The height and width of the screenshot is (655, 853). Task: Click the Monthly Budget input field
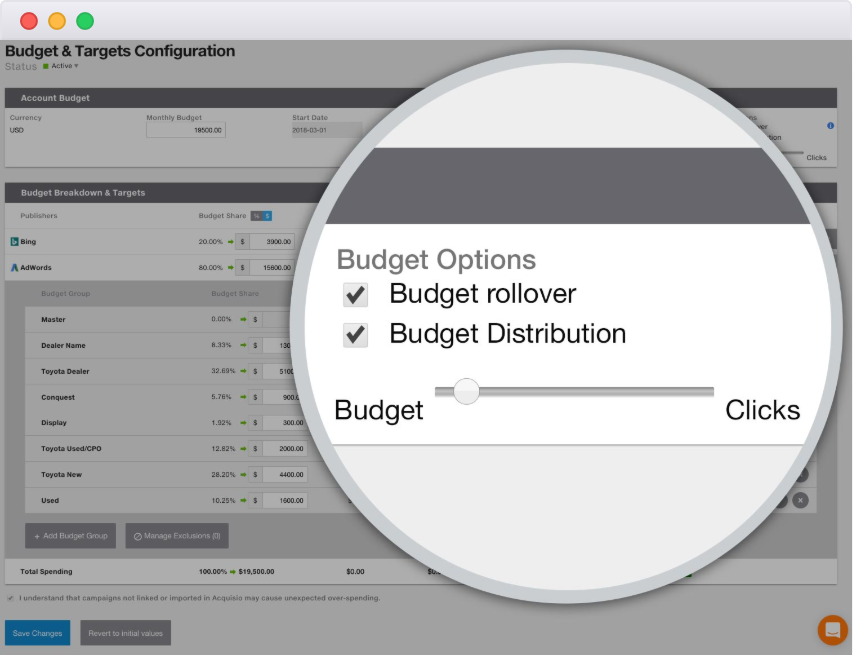(186, 129)
